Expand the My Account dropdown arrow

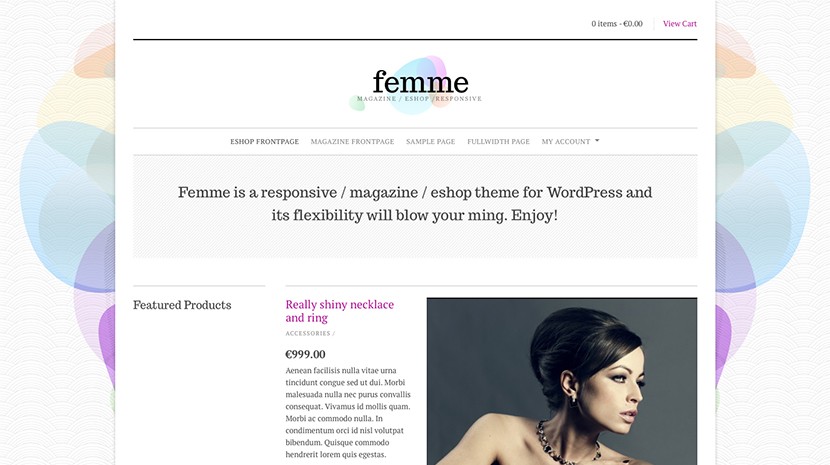click(597, 141)
